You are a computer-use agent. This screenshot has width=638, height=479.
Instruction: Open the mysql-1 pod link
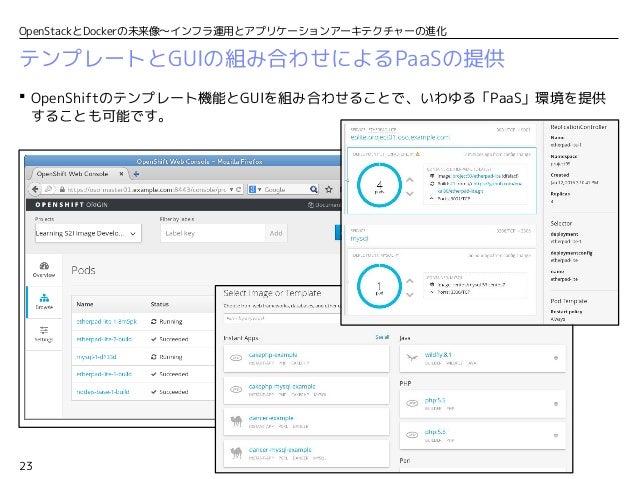point(96,357)
